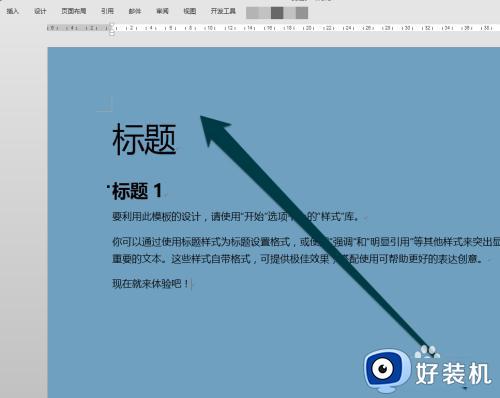Select the 引用 ribbon tab
This screenshot has height=398, width=500.
[x=107, y=11]
